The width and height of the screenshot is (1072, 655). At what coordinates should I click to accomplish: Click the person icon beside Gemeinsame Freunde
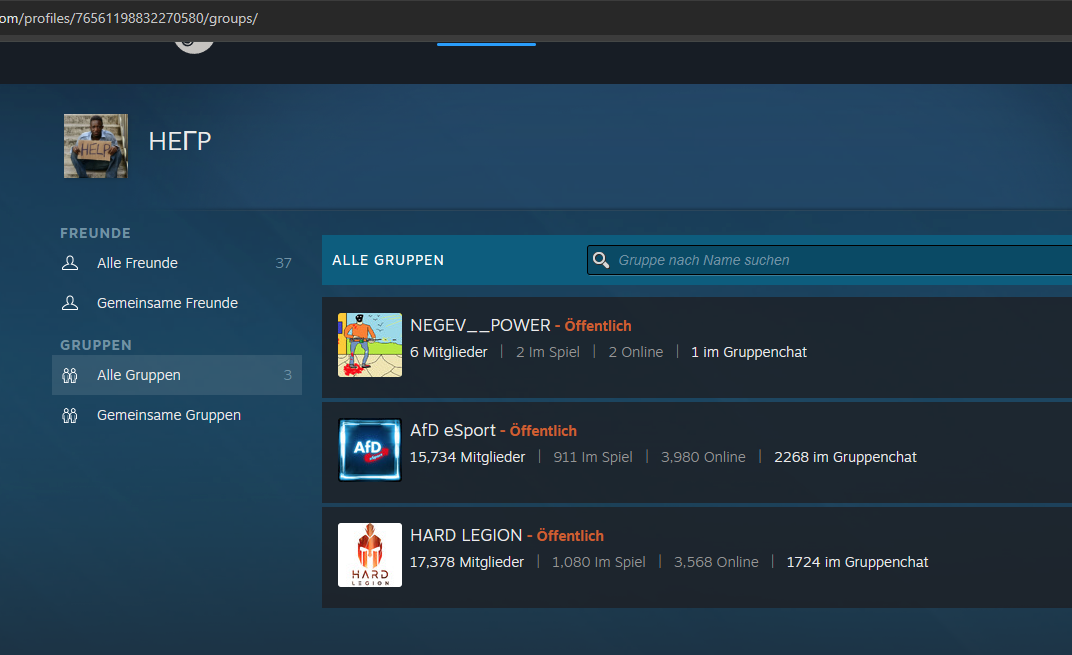[70, 303]
